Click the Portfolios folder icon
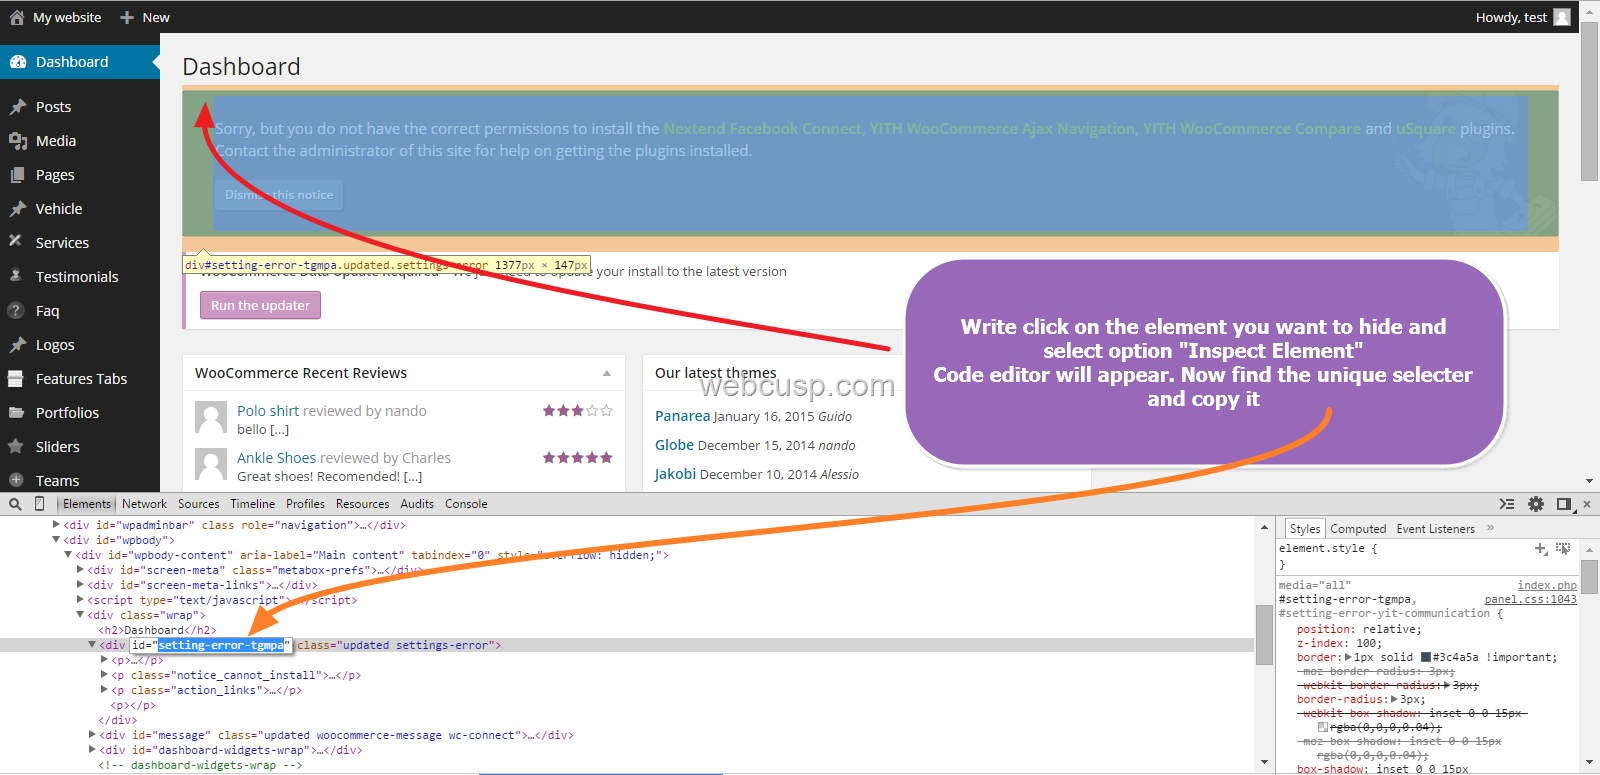 click(x=16, y=412)
